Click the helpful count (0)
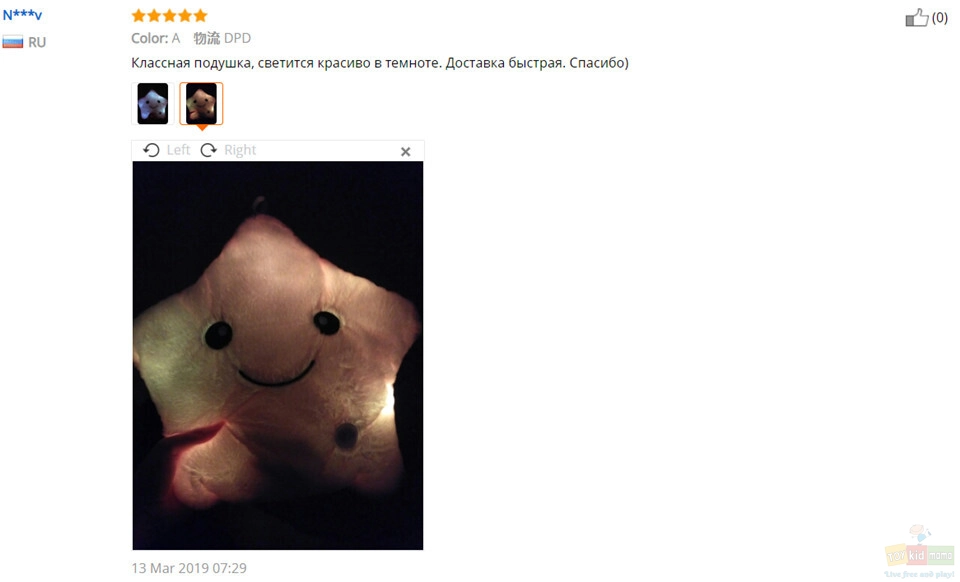 point(940,18)
